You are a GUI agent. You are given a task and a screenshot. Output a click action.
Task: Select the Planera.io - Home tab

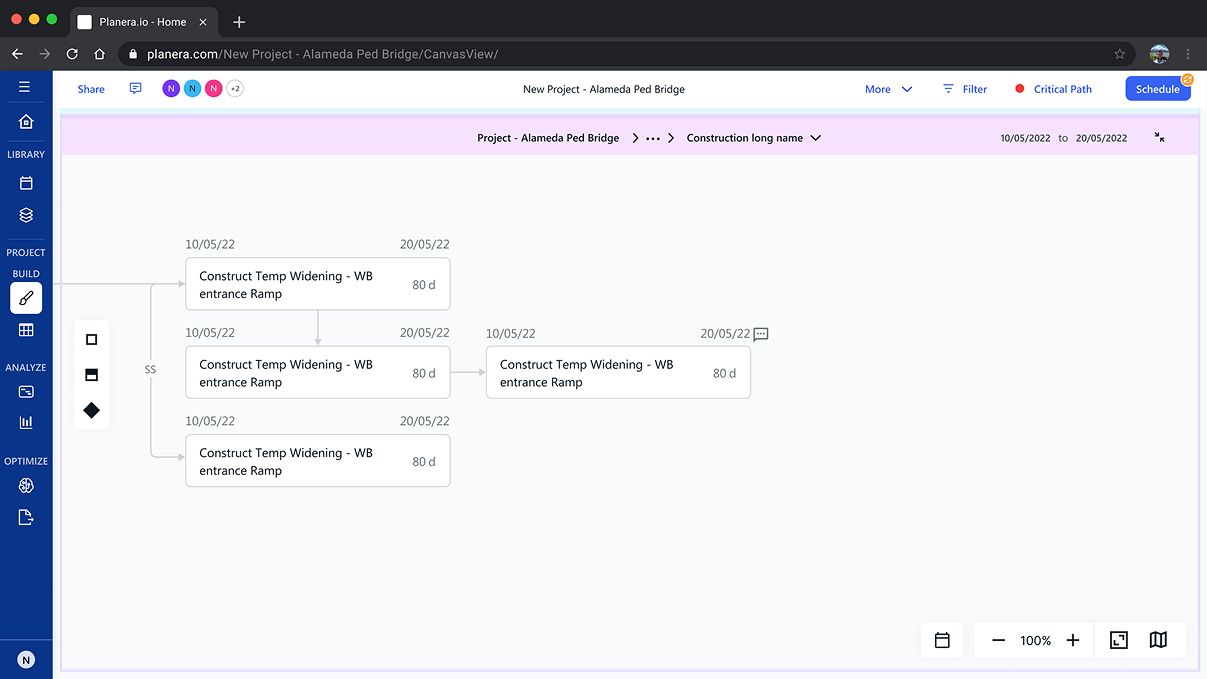(144, 21)
